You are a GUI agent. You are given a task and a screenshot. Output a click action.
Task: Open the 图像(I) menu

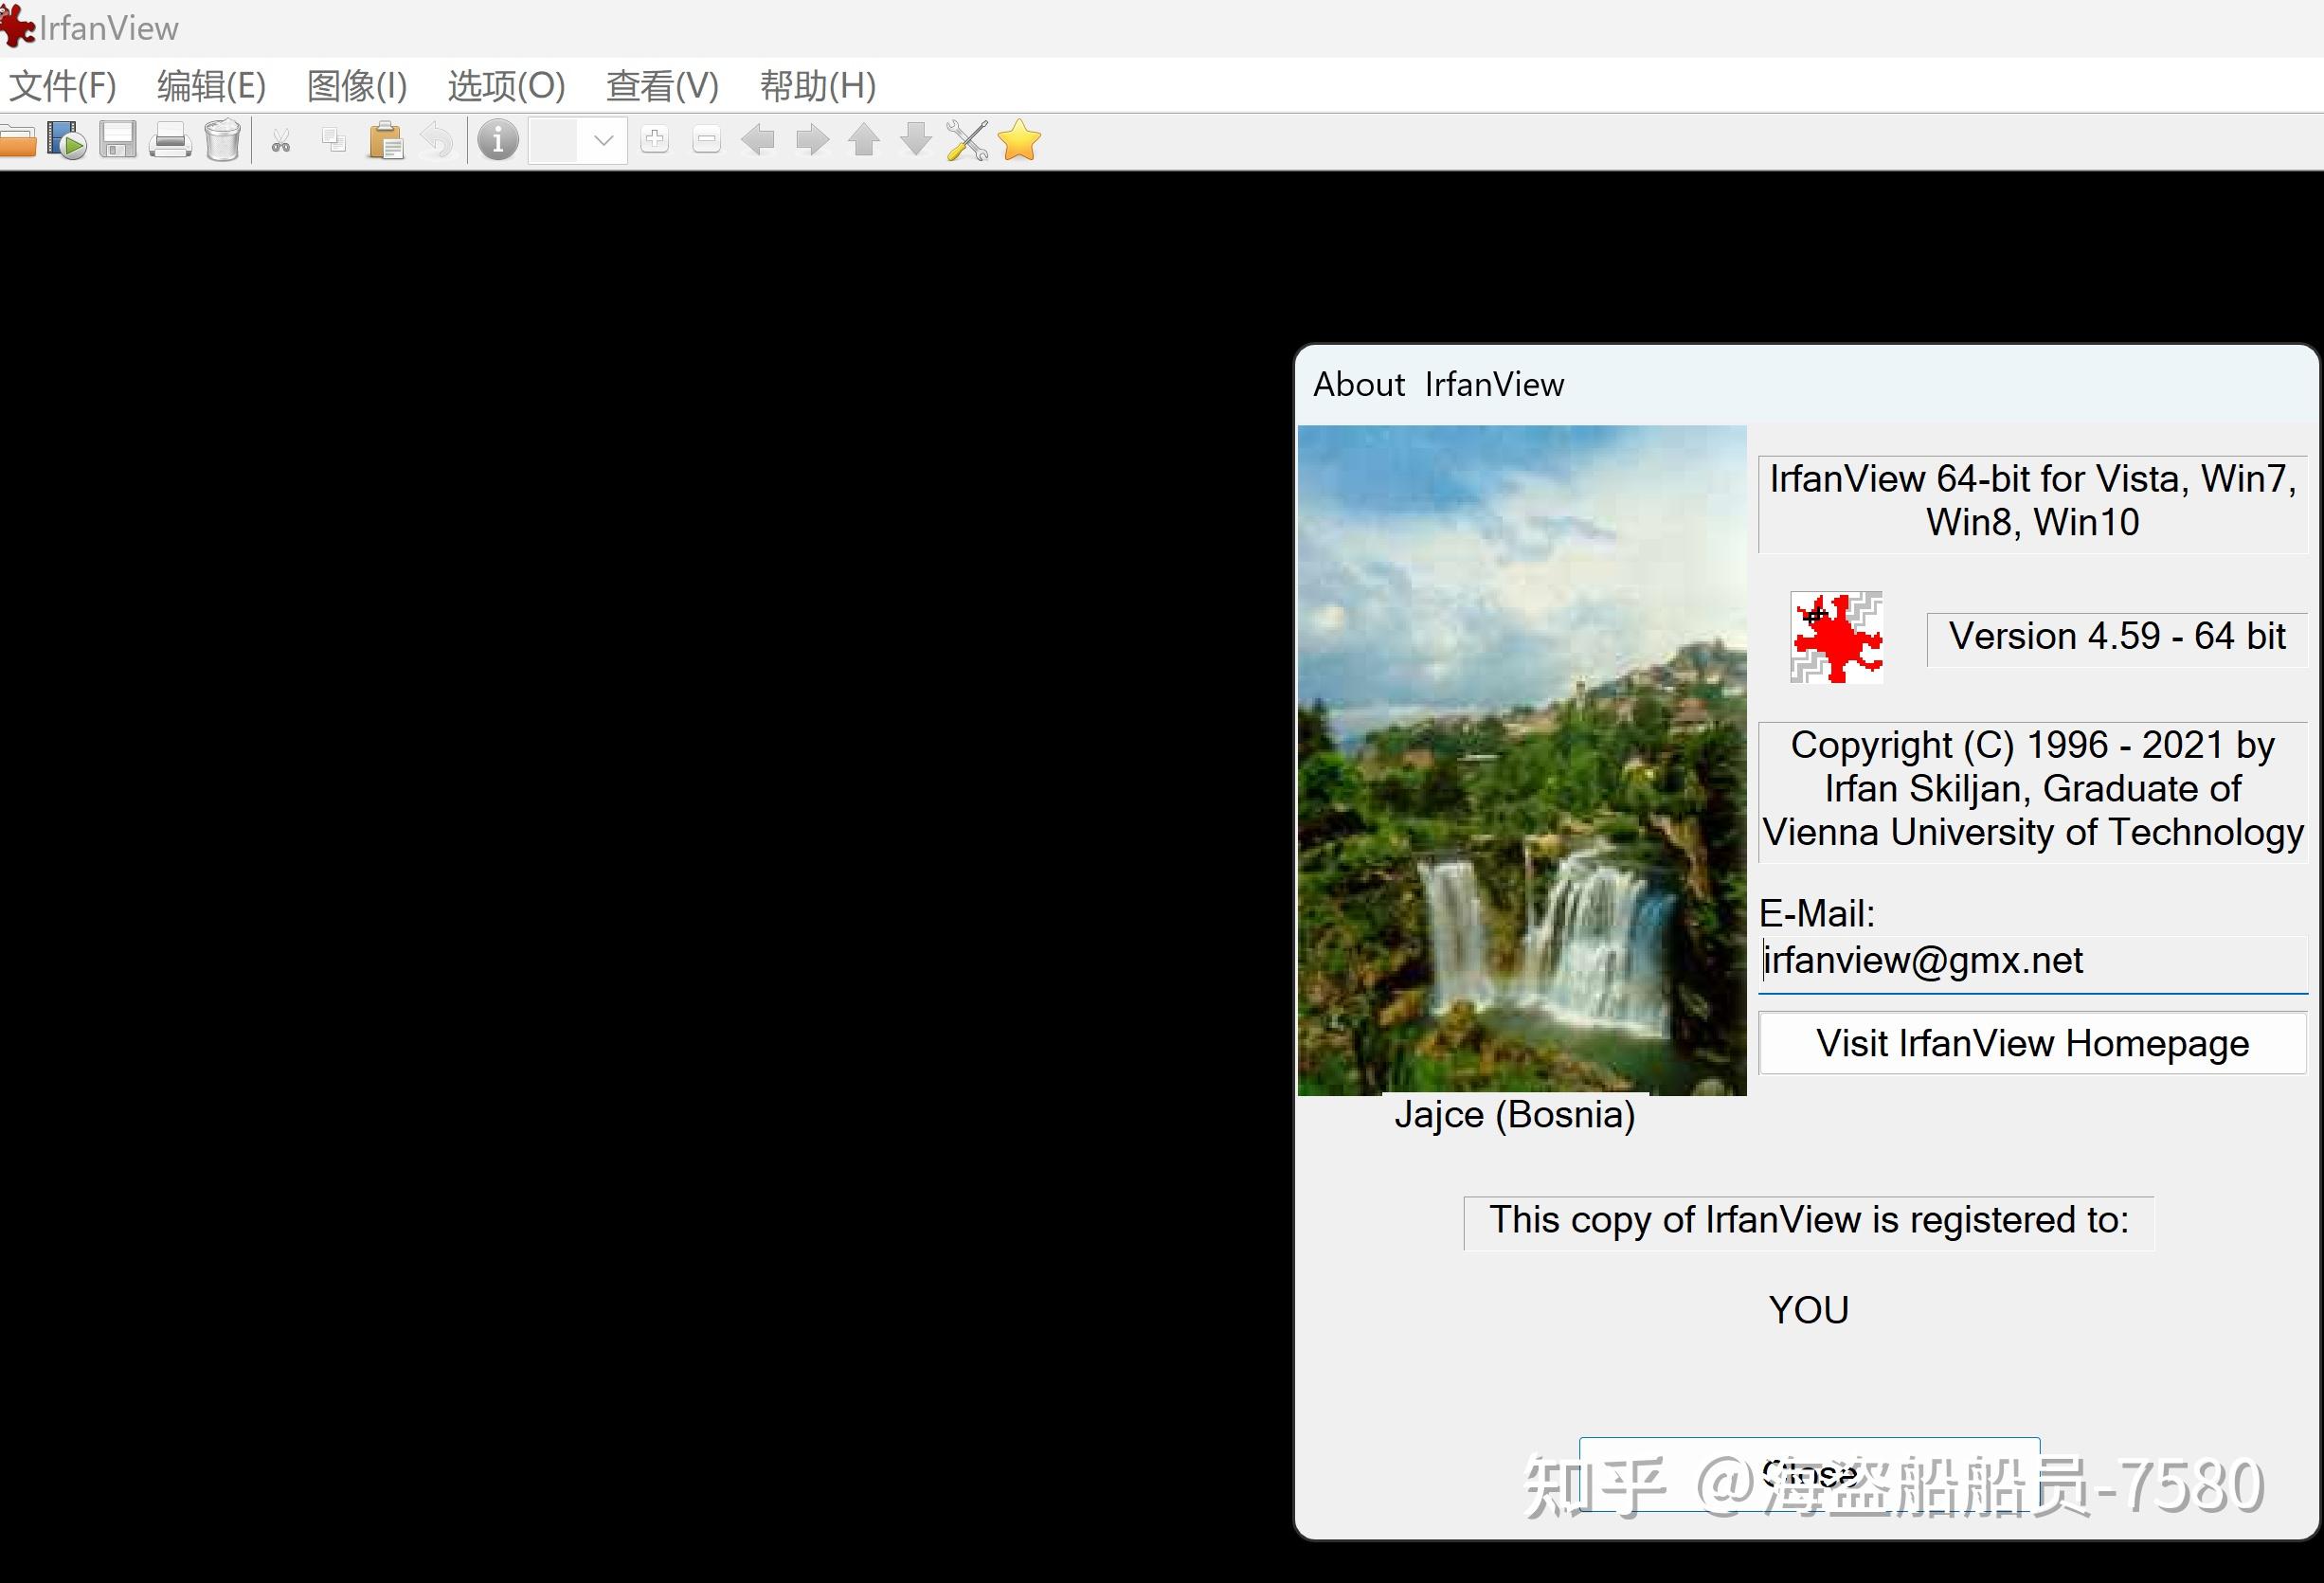357,86
